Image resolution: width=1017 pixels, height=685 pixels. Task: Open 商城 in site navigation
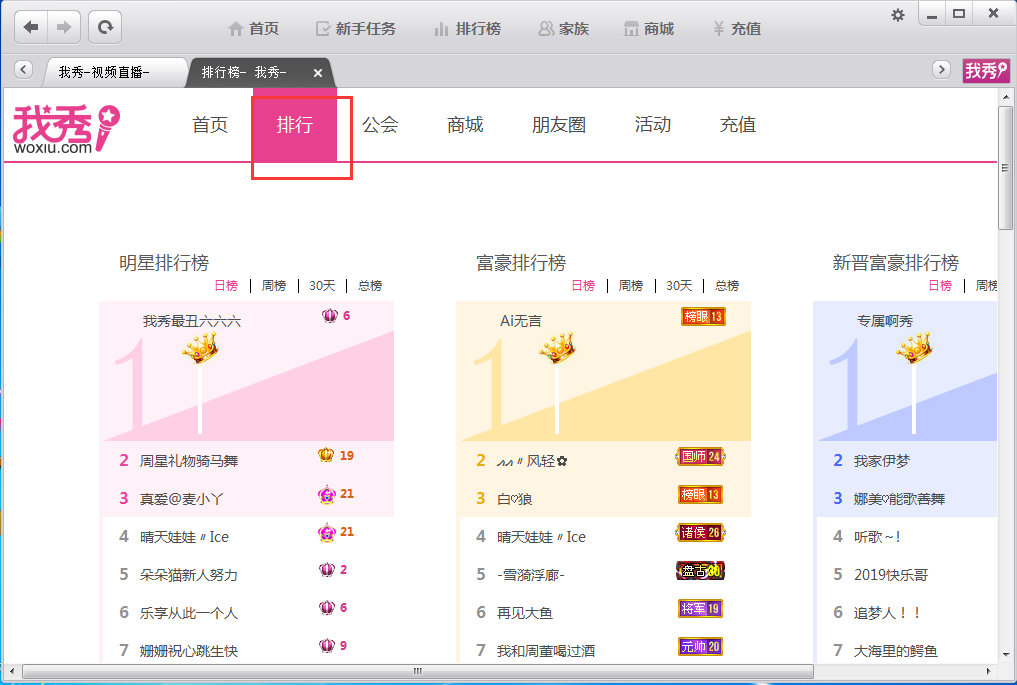click(x=465, y=125)
